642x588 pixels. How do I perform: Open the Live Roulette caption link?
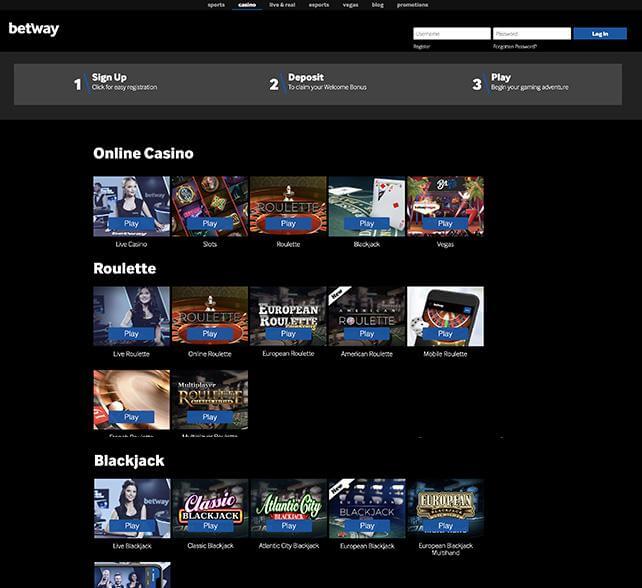pos(131,354)
